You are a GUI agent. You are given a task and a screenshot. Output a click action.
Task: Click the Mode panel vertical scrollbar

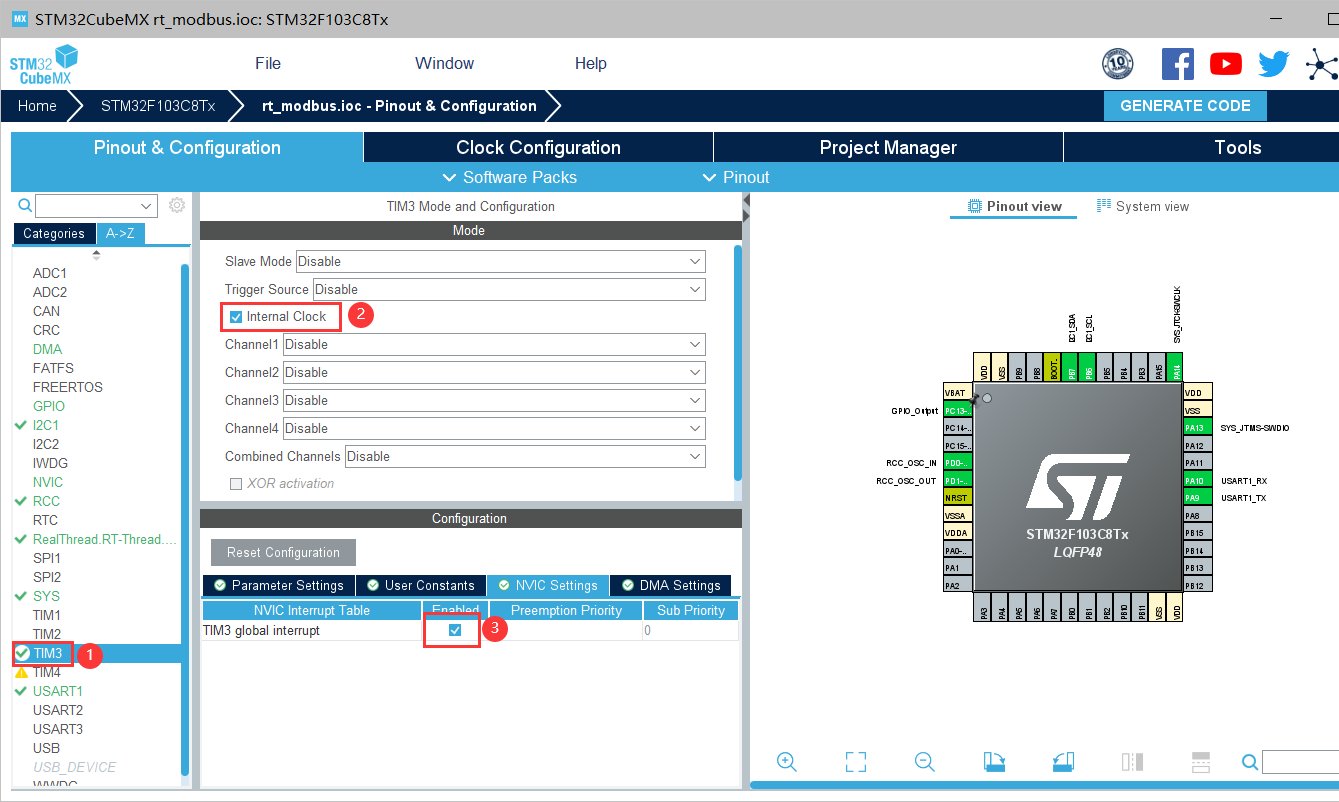click(738, 362)
